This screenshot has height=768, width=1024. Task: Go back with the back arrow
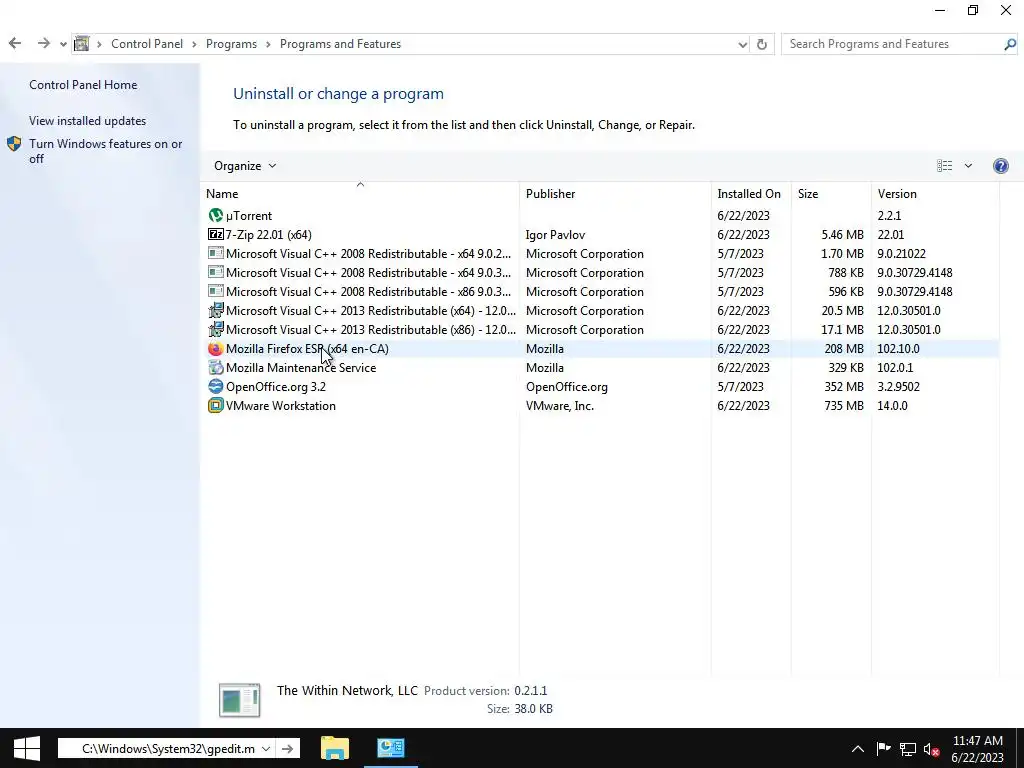click(x=15, y=44)
